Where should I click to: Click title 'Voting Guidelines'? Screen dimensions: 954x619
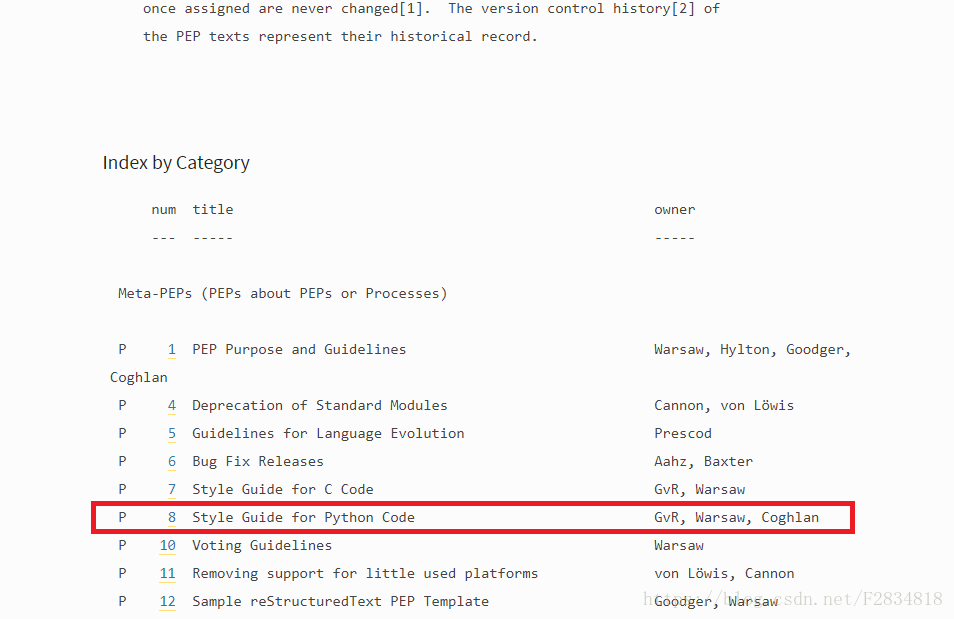[262, 545]
